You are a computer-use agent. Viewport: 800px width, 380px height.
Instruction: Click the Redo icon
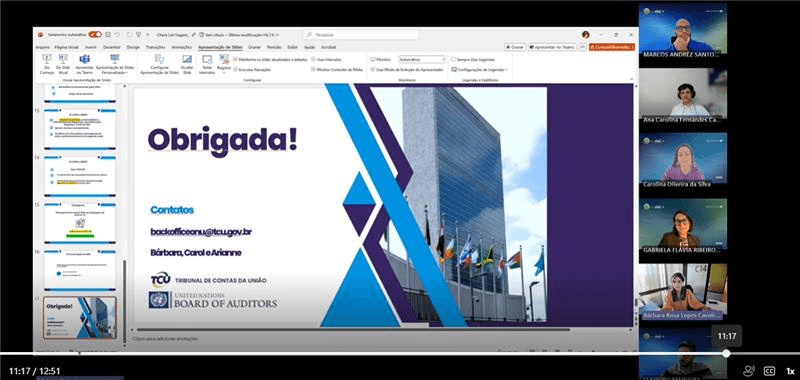tap(129, 35)
